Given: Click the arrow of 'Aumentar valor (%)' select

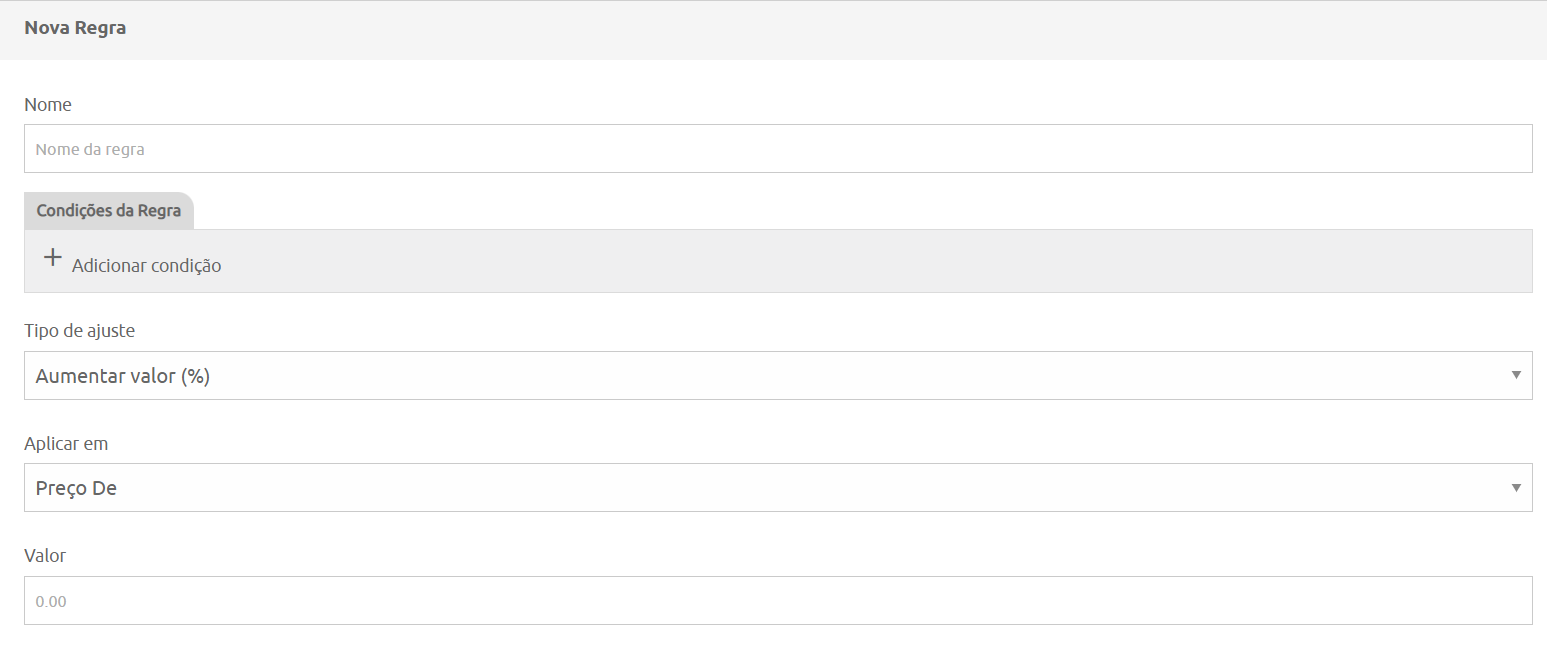Looking at the screenshot, I should 1516,376.
